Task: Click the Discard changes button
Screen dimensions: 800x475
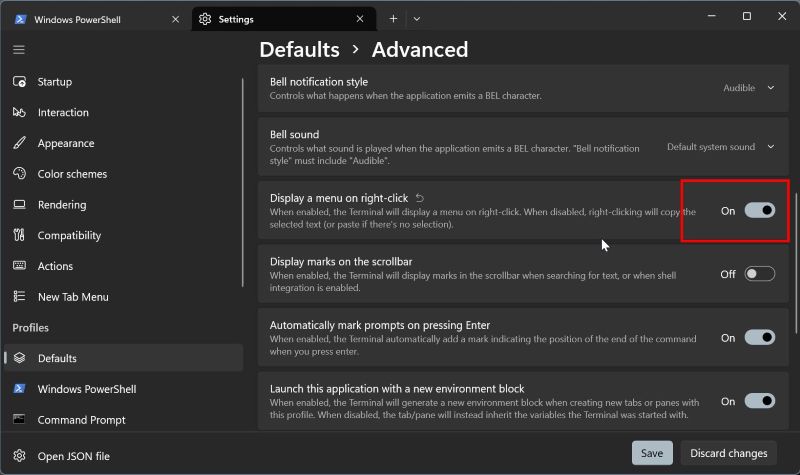Action: [x=729, y=453]
